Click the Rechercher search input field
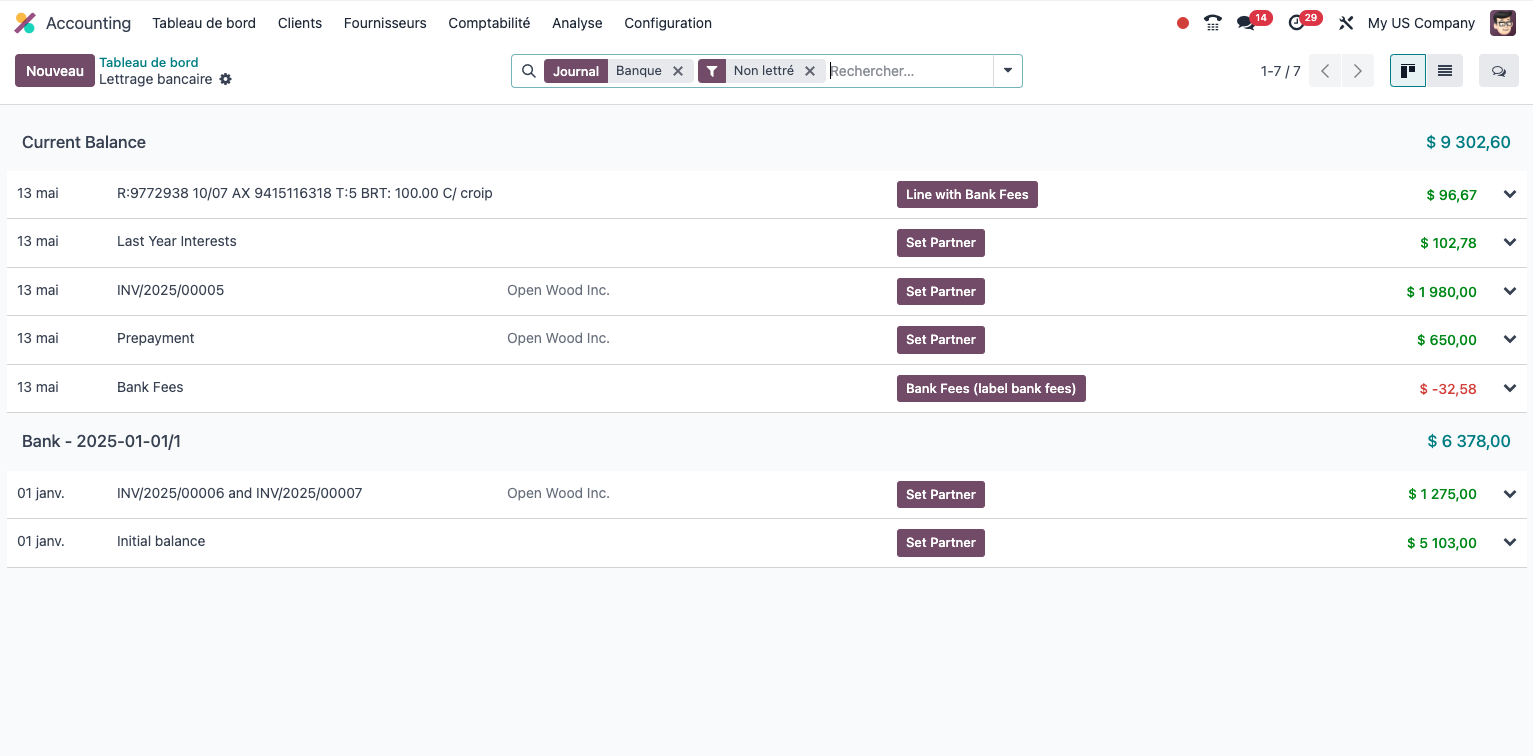The image size is (1533, 756). (909, 71)
